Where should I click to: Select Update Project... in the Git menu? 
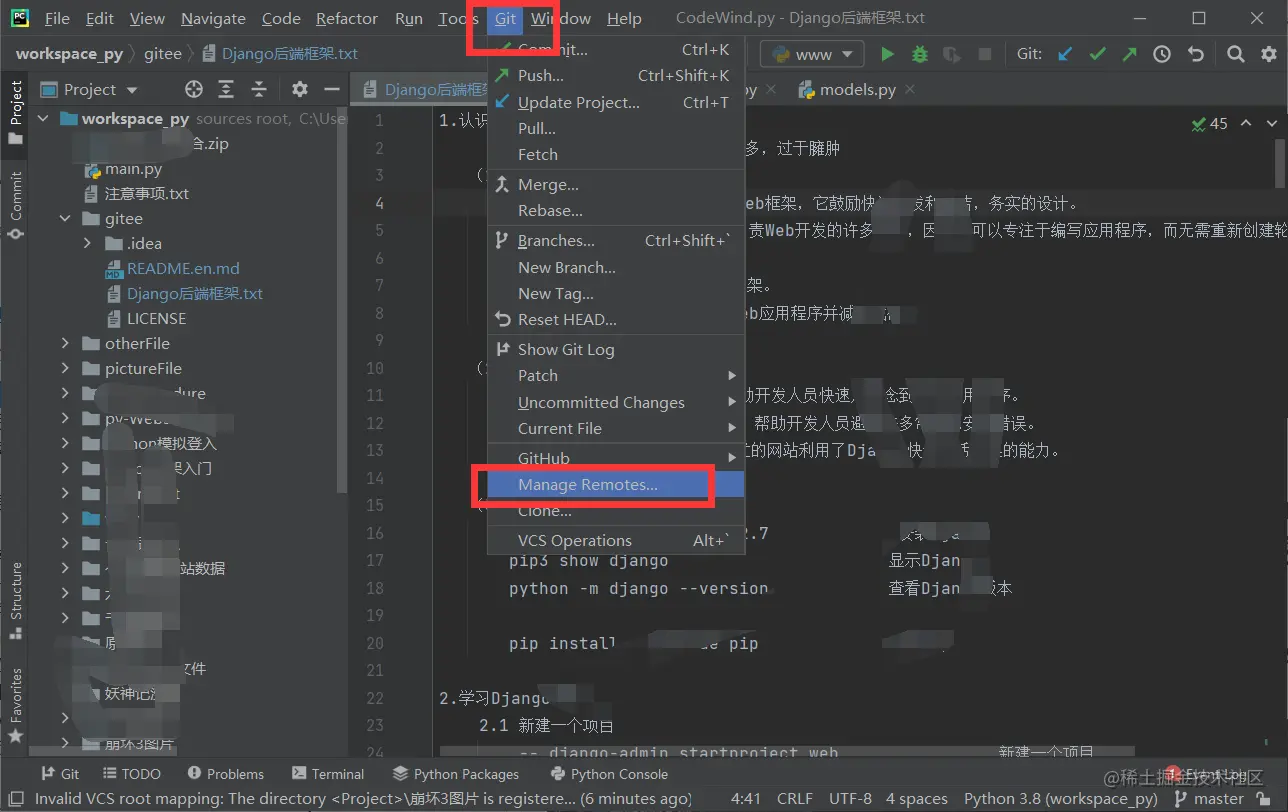point(616,102)
